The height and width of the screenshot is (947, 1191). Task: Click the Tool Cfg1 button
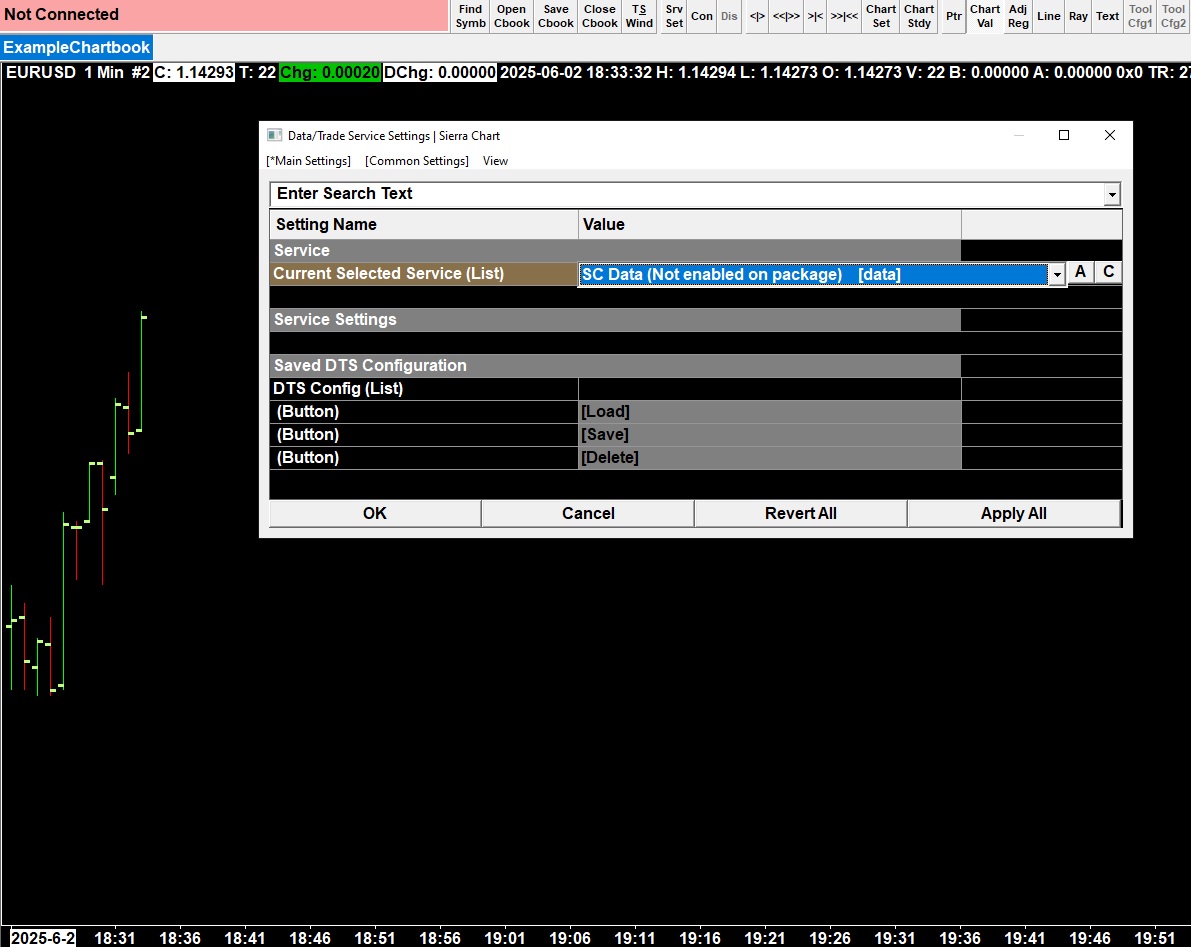pos(1140,16)
